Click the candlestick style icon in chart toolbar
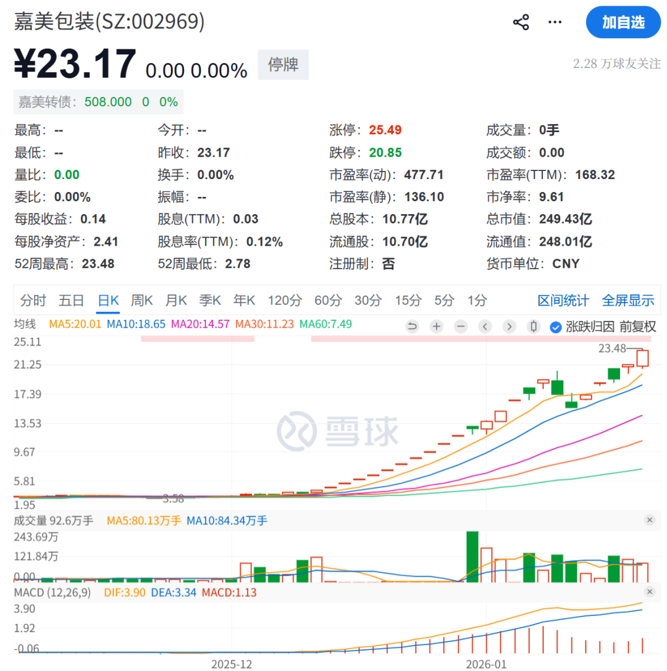The height and width of the screenshot is (671, 667). (534, 325)
